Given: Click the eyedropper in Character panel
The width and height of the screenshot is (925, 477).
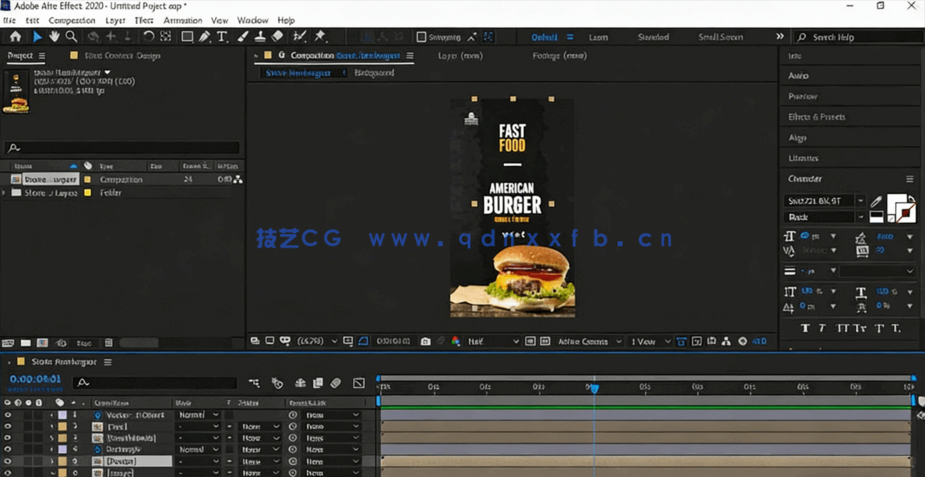Looking at the screenshot, I should 876,202.
